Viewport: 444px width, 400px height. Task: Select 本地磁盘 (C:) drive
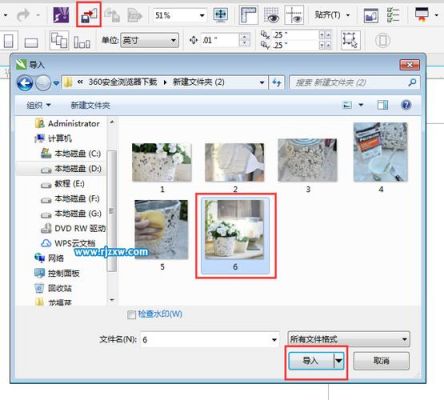click(71, 153)
